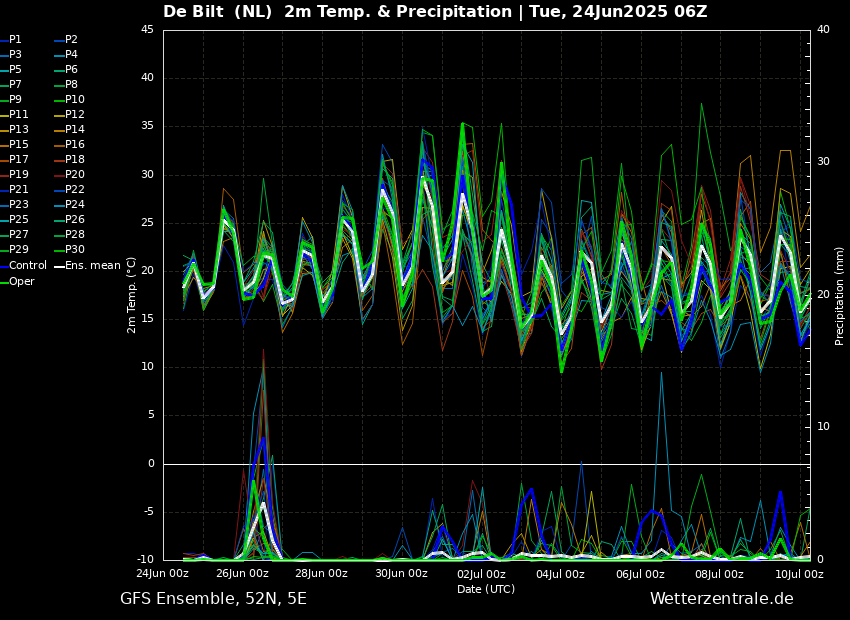
Task: Click the GFS Ensemble, 52N, 5E caption
Action: point(214,599)
